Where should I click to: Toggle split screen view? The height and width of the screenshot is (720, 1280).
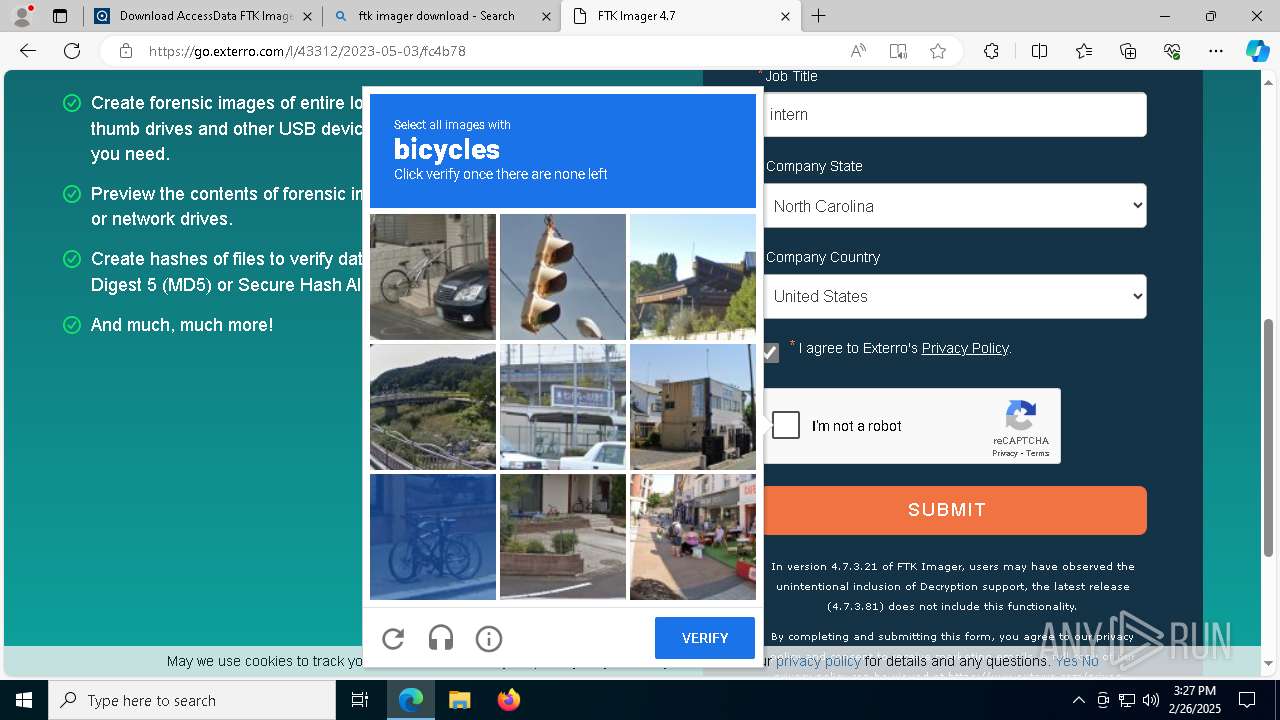1039,51
